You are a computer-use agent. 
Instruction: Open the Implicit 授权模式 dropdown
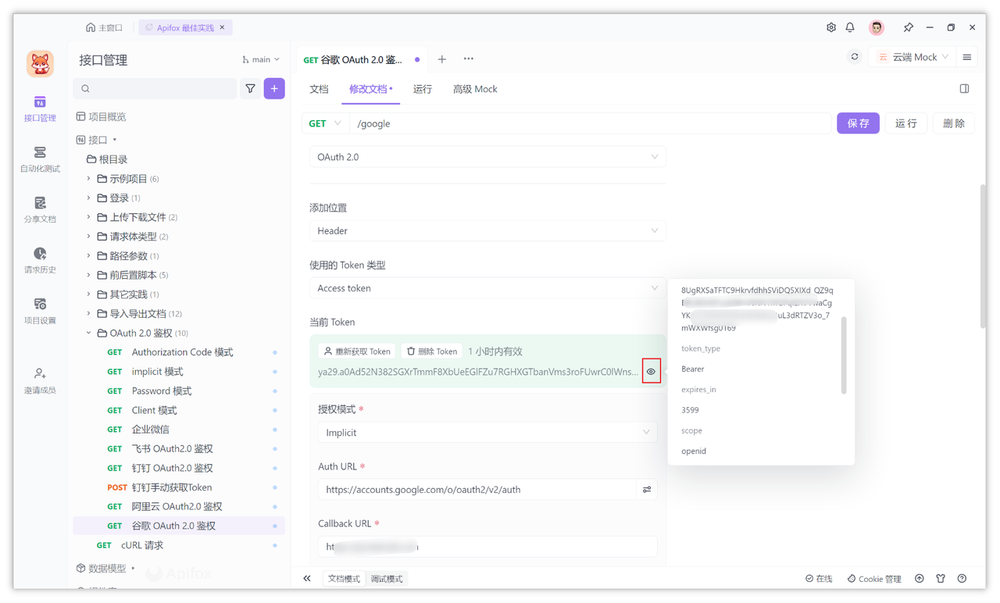click(488, 432)
